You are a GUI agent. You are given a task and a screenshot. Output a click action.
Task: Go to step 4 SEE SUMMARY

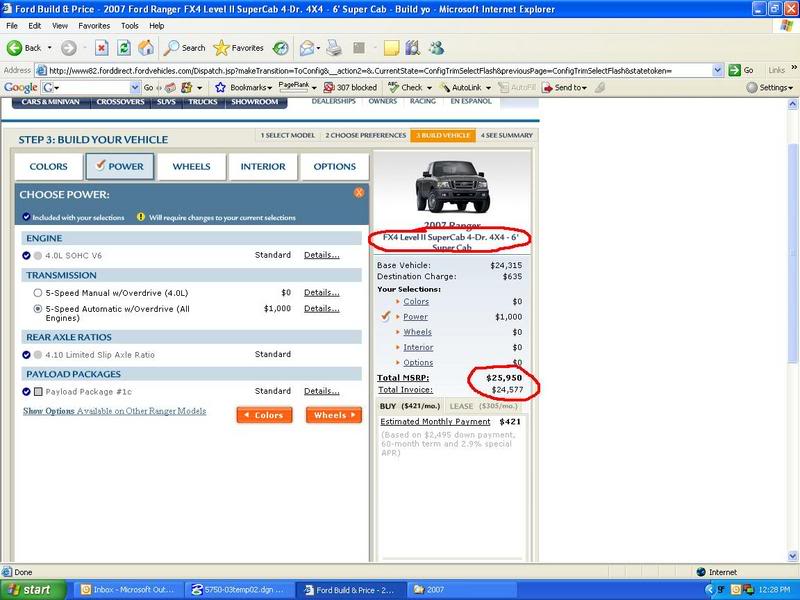click(x=506, y=135)
